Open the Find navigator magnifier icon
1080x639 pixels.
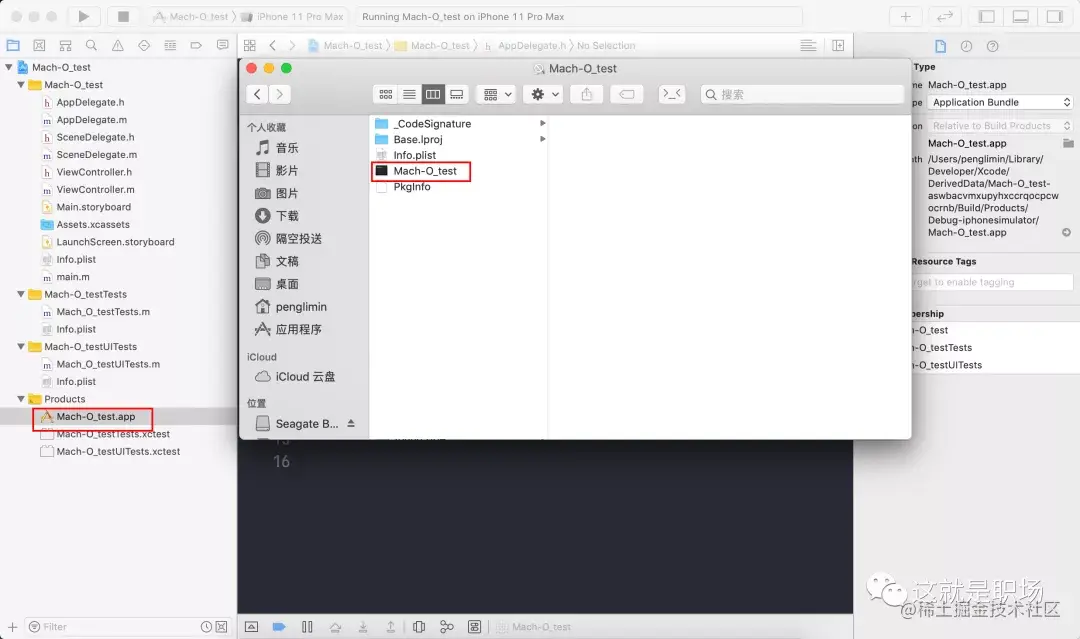coord(91,45)
